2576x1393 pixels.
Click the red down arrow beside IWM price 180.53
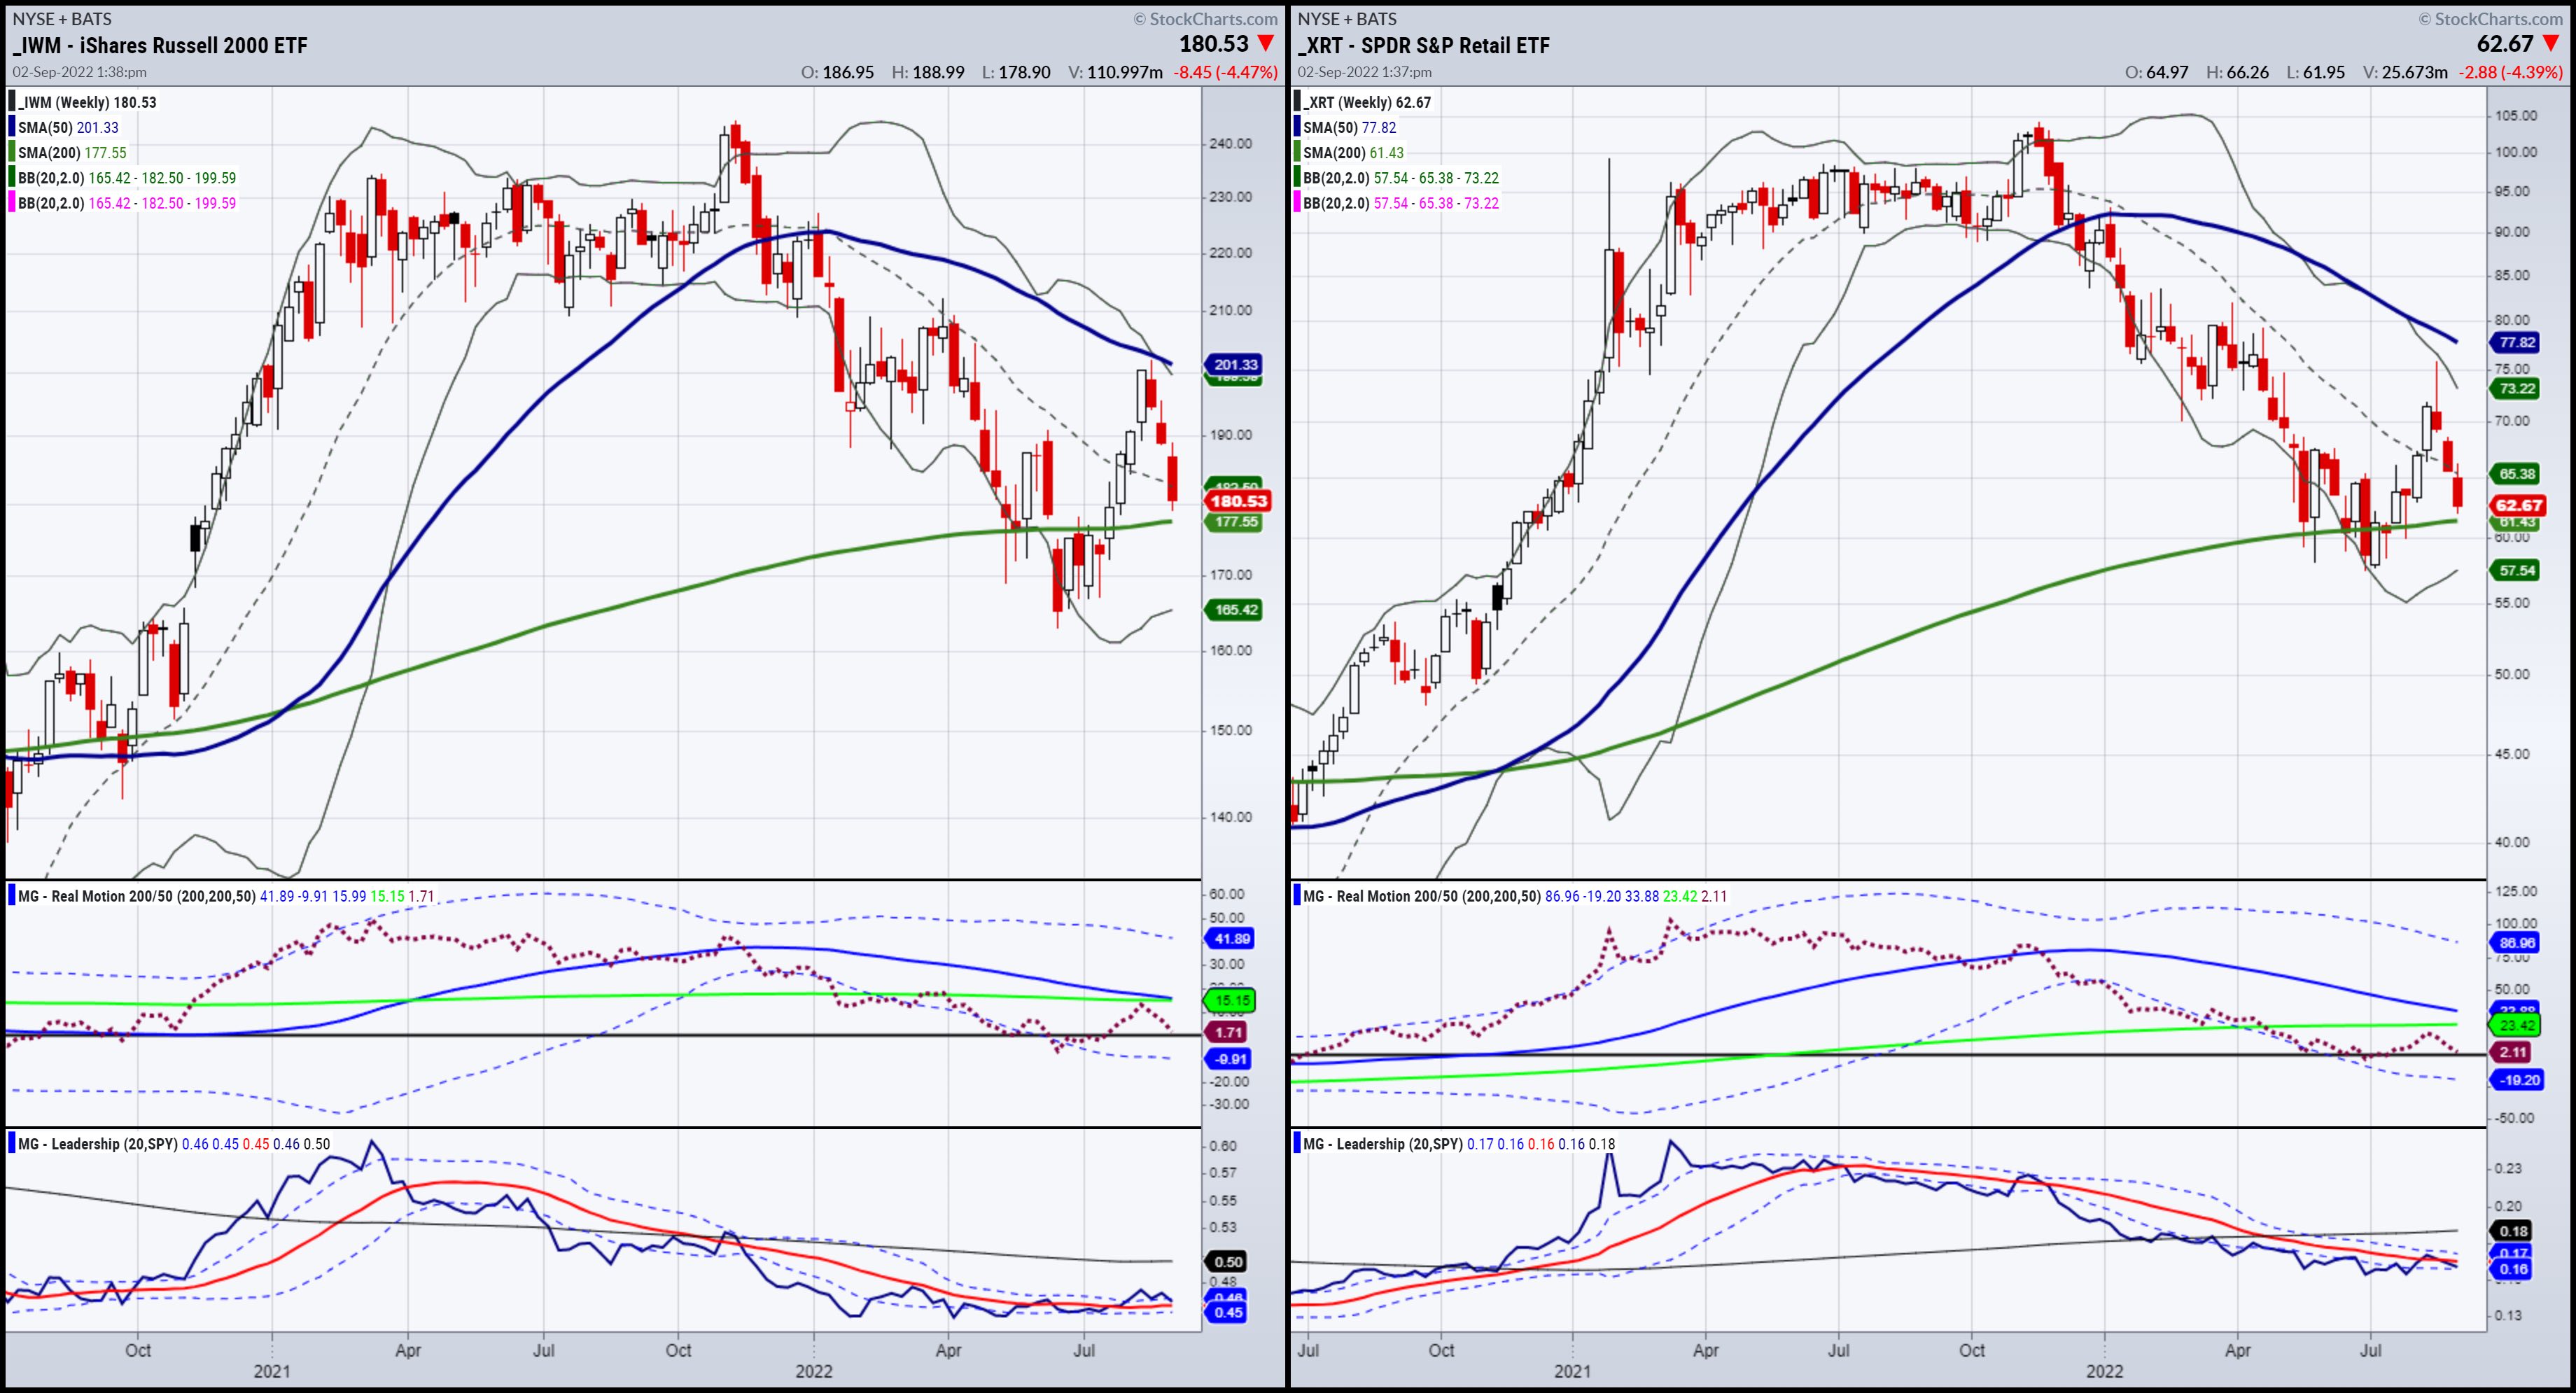[x=1266, y=43]
